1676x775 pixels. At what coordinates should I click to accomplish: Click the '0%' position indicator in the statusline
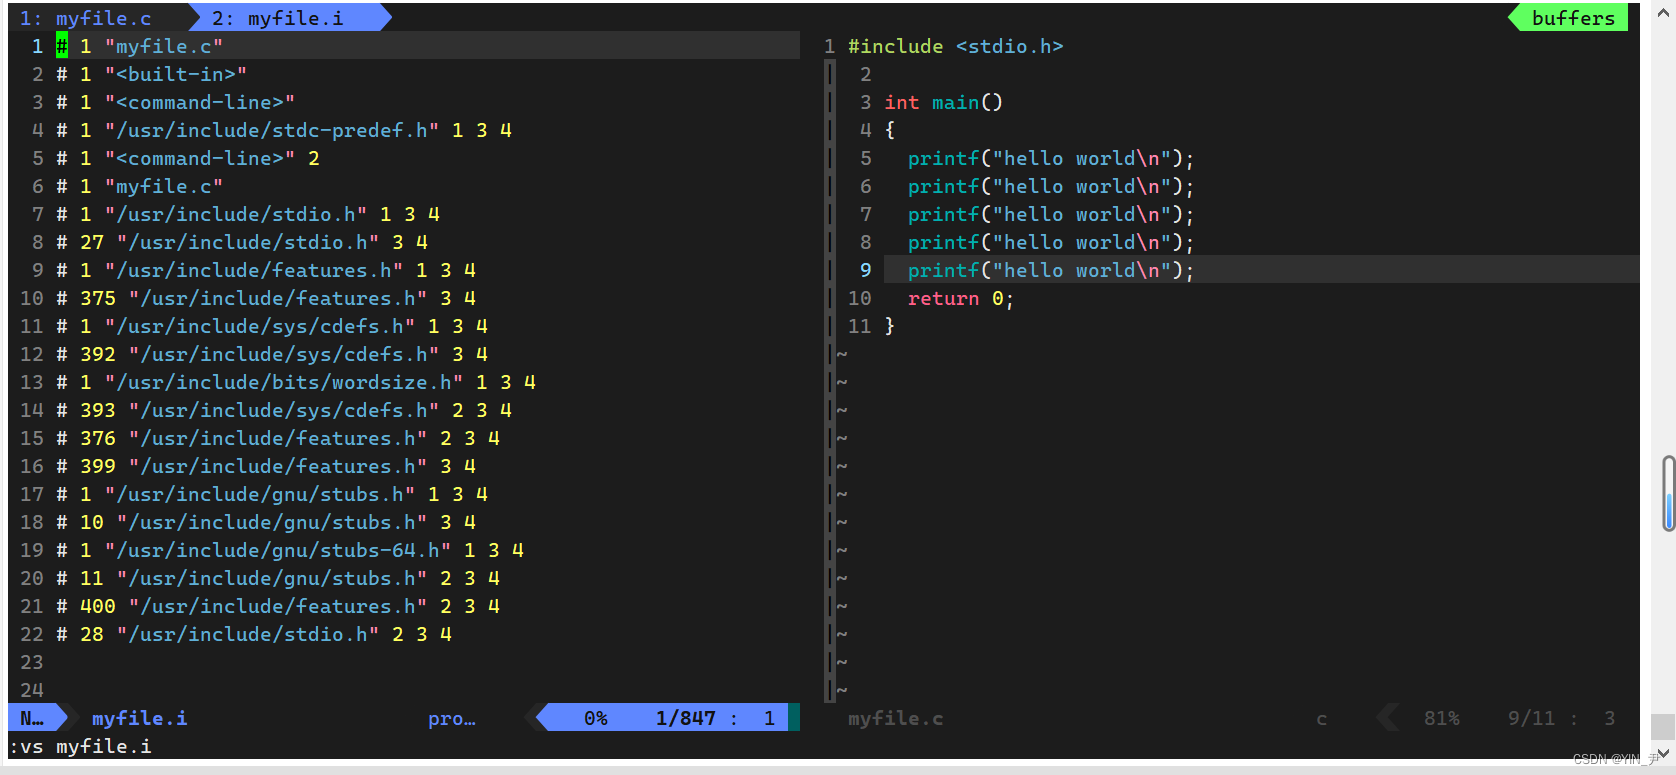click(x=596, y=718)
